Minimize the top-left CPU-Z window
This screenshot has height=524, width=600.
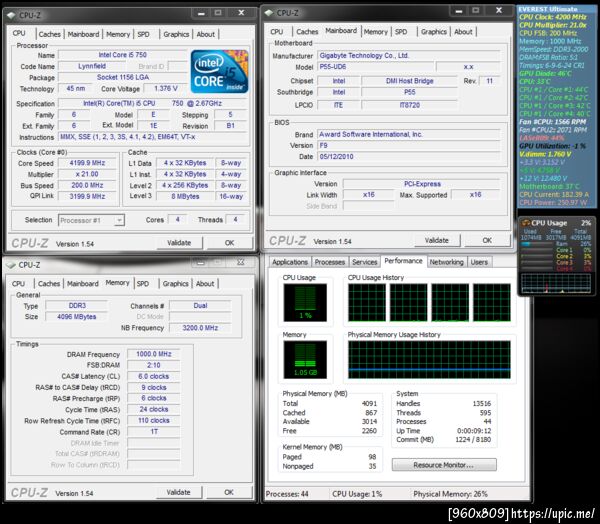click(x=201, y=13)
